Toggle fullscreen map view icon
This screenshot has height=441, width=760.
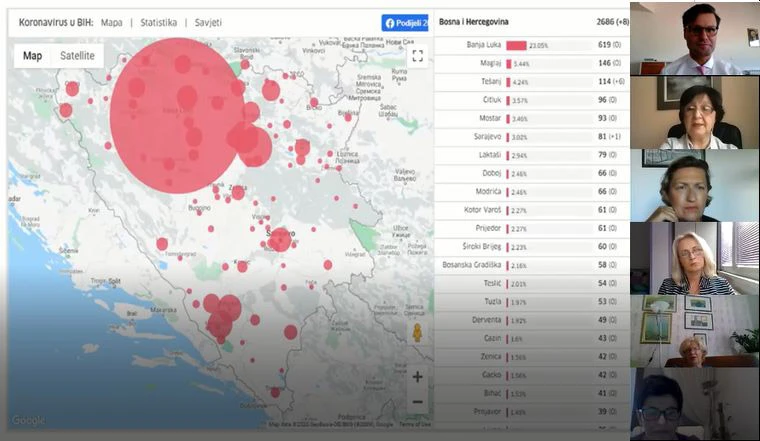click(417, 56)
